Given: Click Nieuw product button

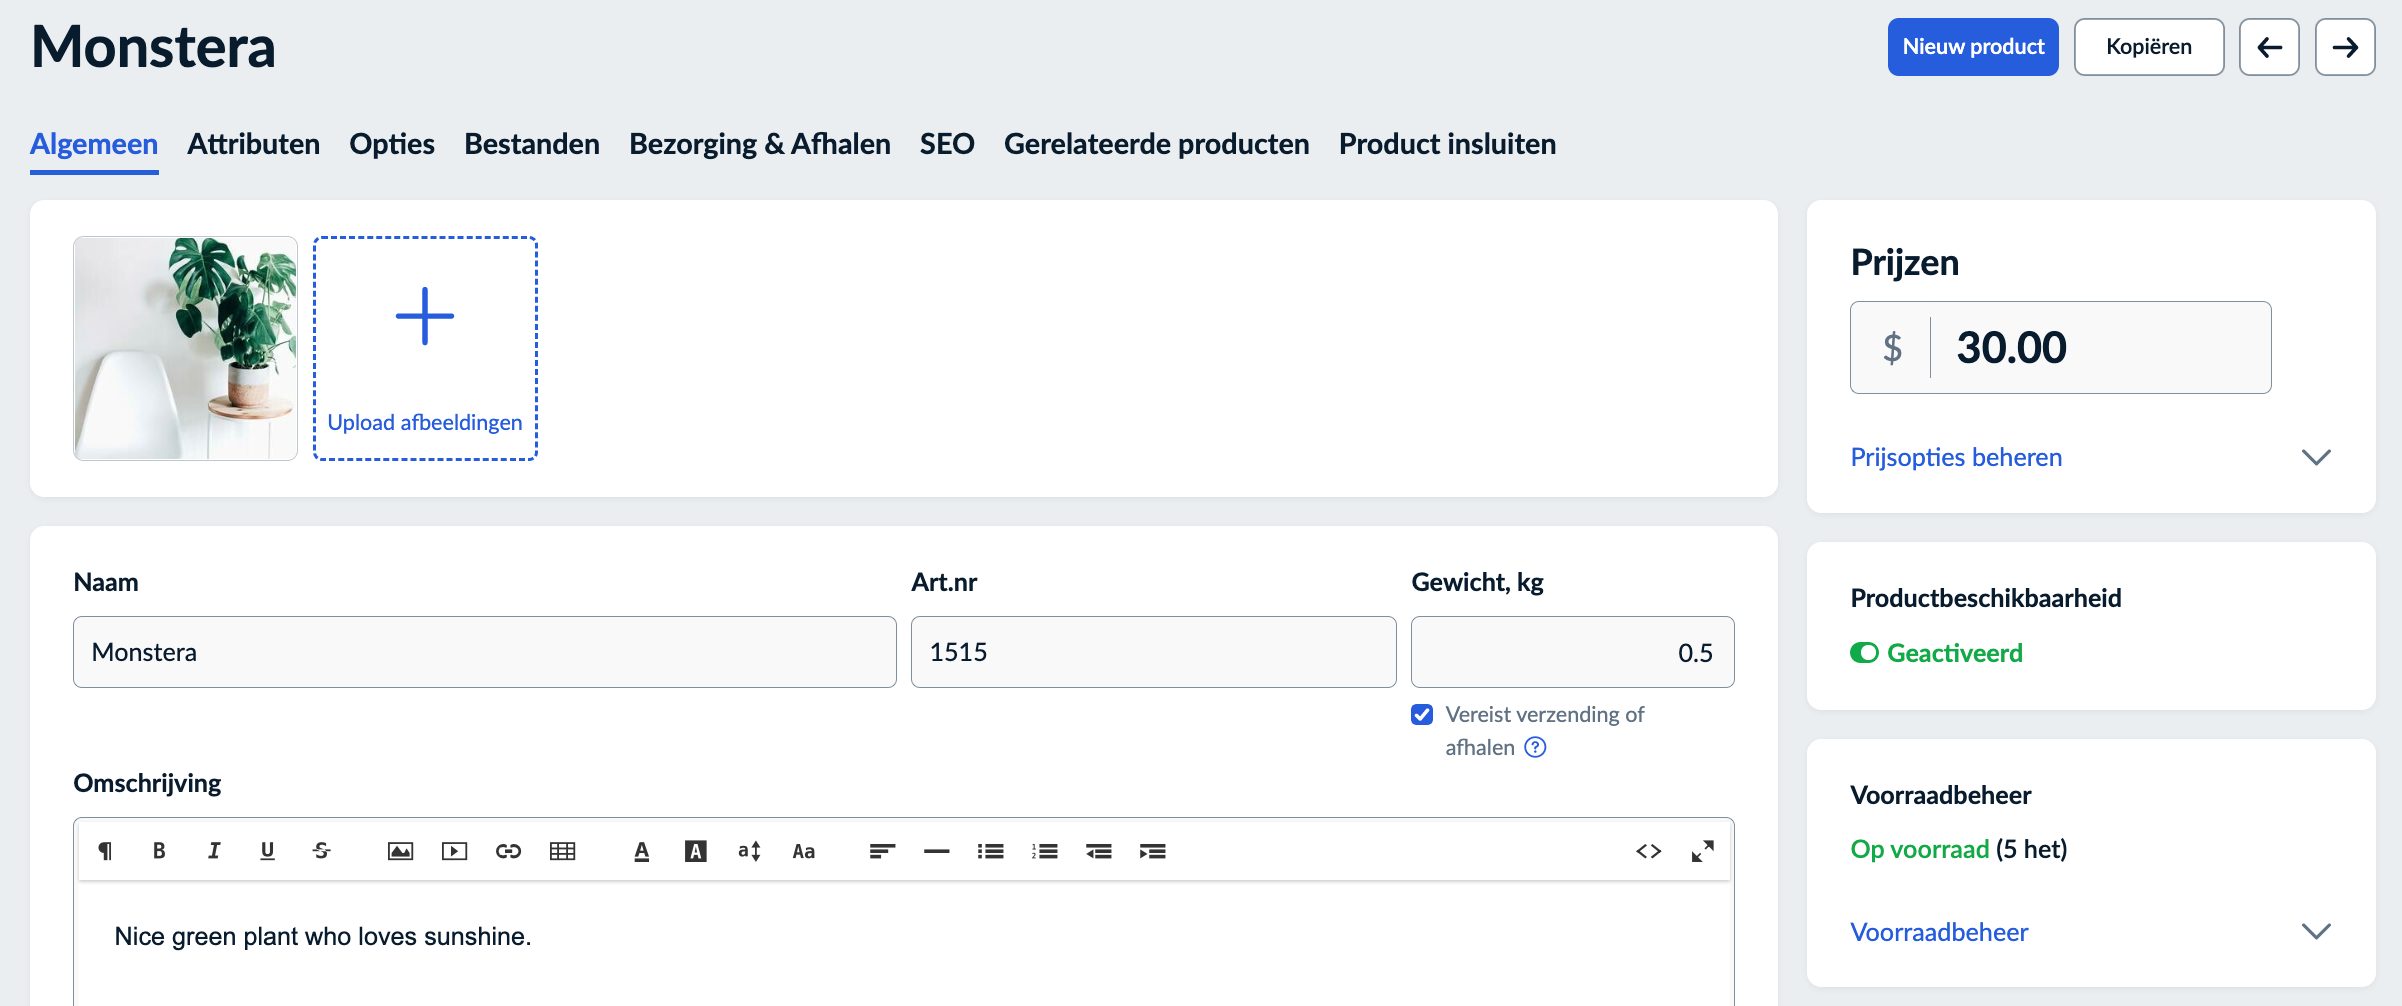Looking at the screenshot, I should [1973, 47].
